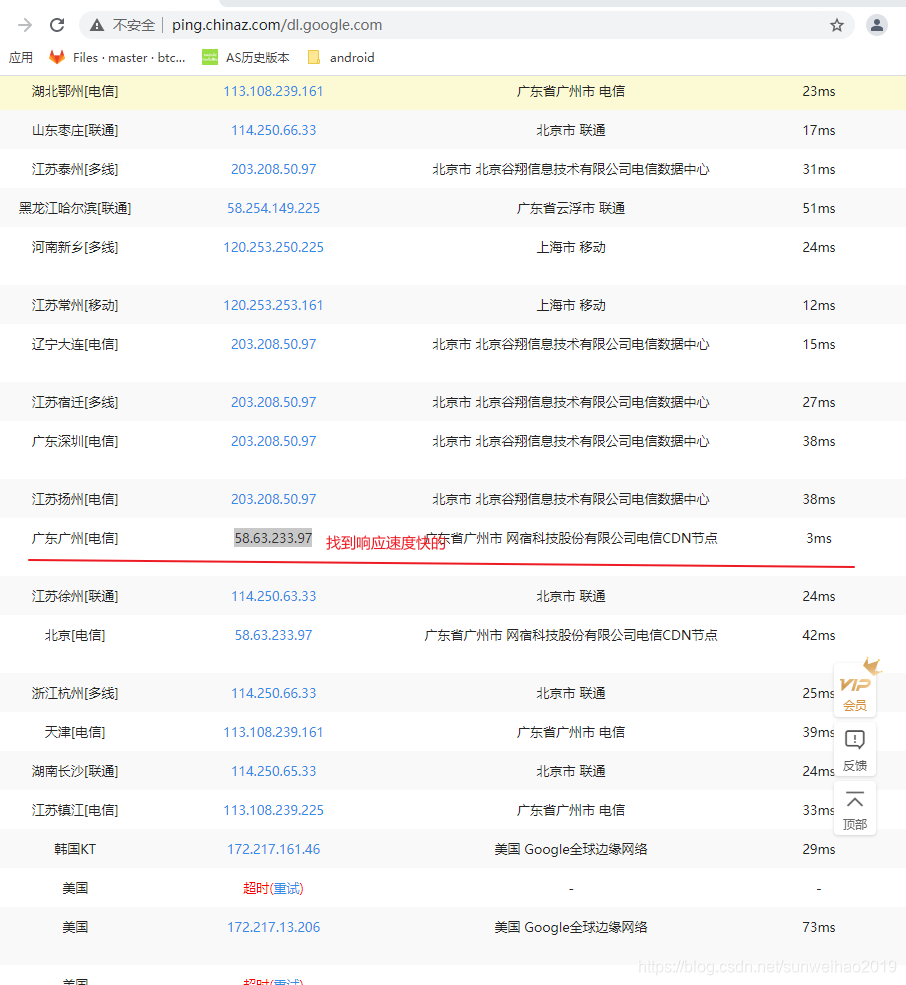Go to top with 顶部 button

click(855, 808)
